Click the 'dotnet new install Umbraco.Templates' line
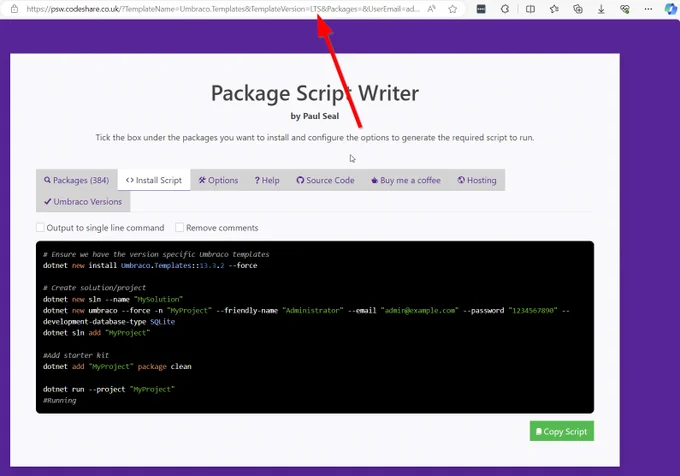 pyautogui.click(x=150, y=265)
